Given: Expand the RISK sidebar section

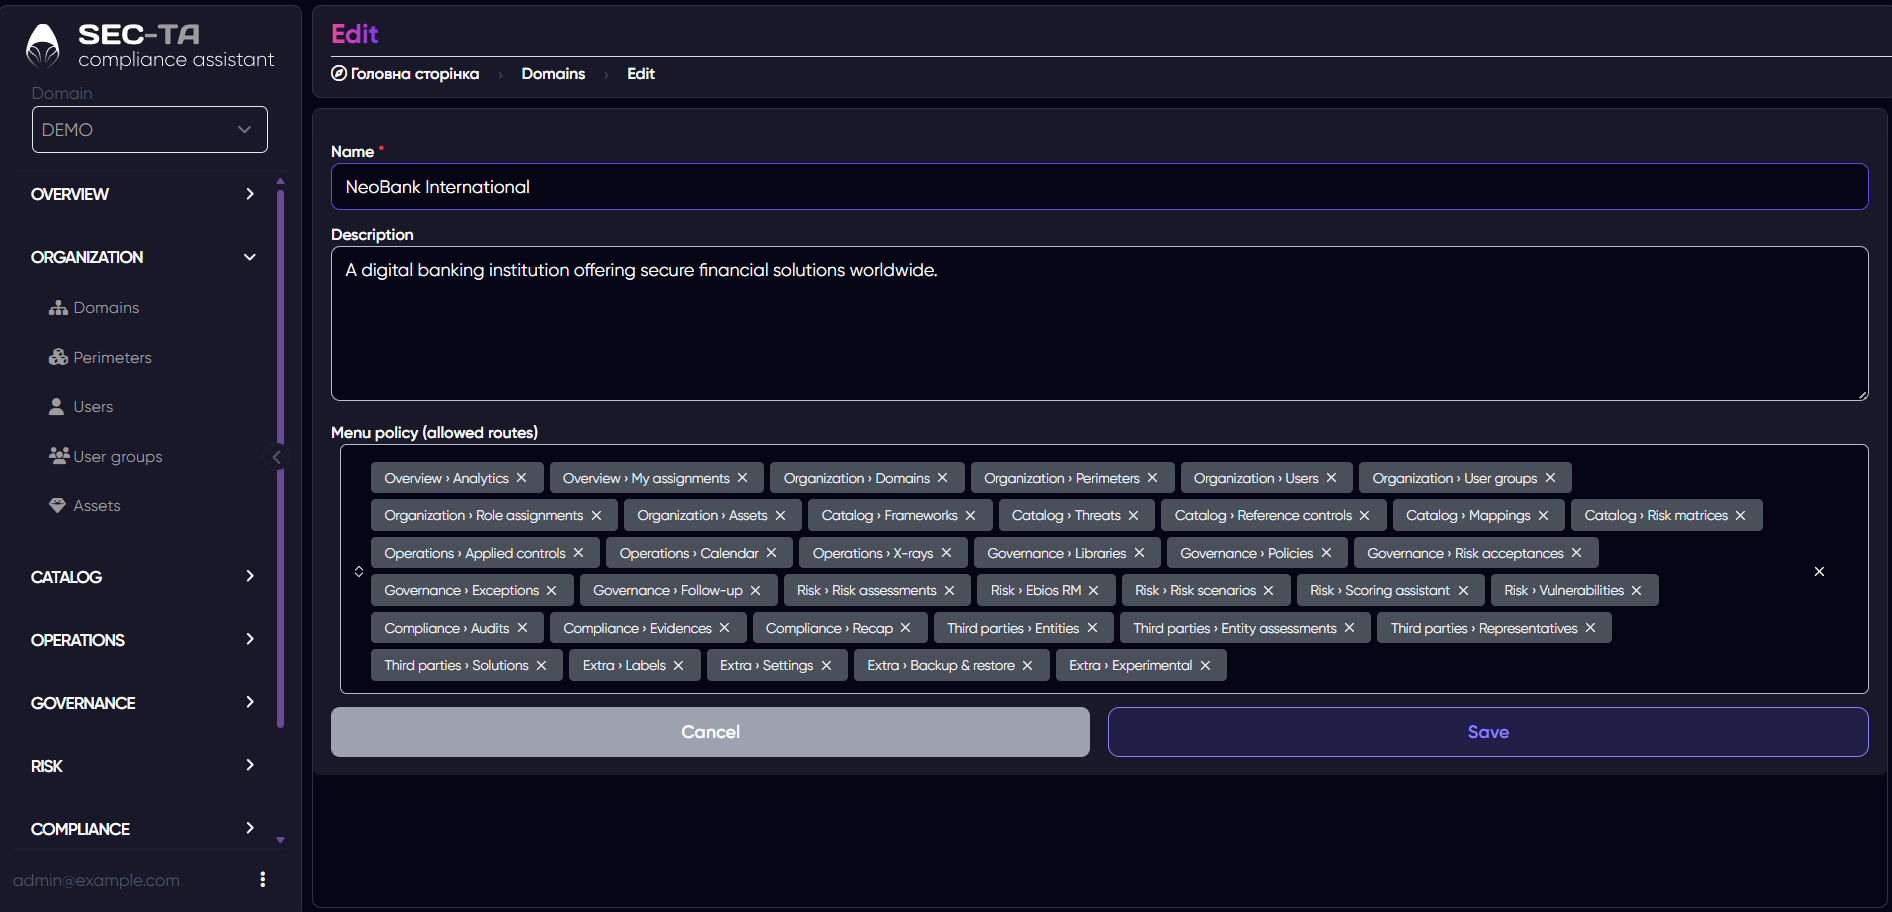Looking at the screenshot, I should coord(143,766).
